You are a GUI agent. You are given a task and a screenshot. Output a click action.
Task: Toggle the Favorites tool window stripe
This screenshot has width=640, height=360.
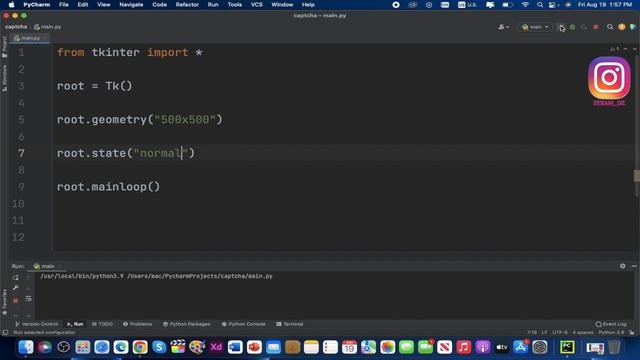(x=4, y=302)
